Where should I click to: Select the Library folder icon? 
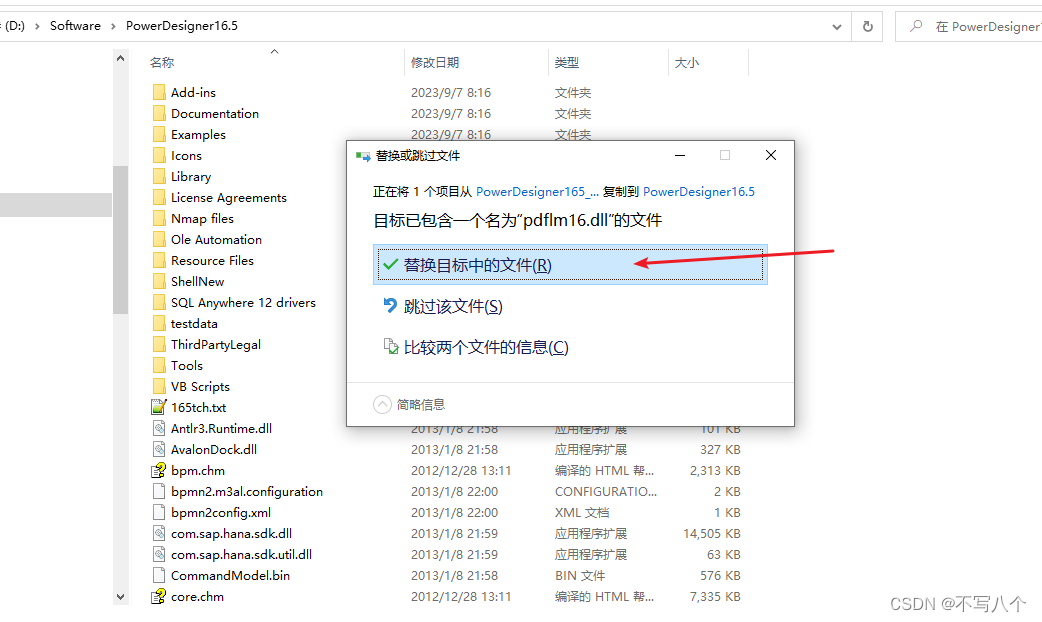(159, 177)
